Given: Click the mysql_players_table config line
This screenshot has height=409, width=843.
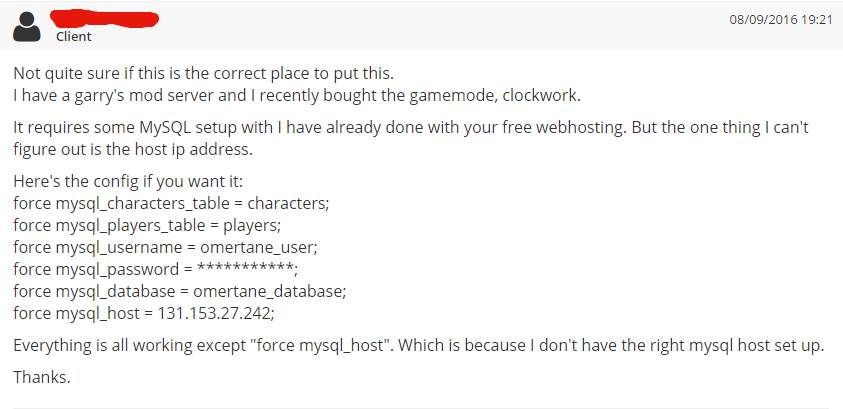Looking at the screenshot, I should click(x=147, y=226).
